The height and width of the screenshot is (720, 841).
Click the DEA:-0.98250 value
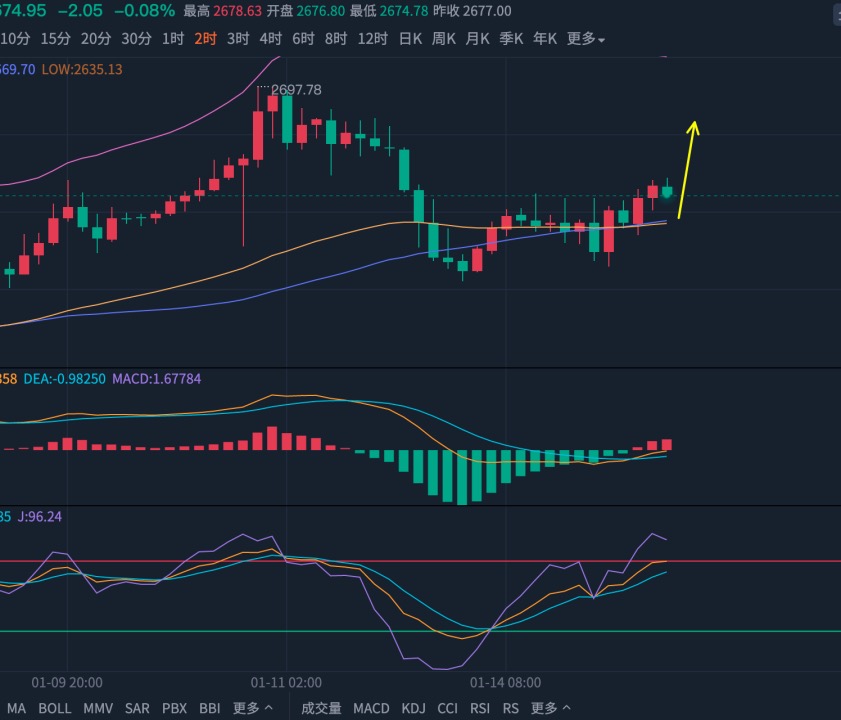click(65, 379)
